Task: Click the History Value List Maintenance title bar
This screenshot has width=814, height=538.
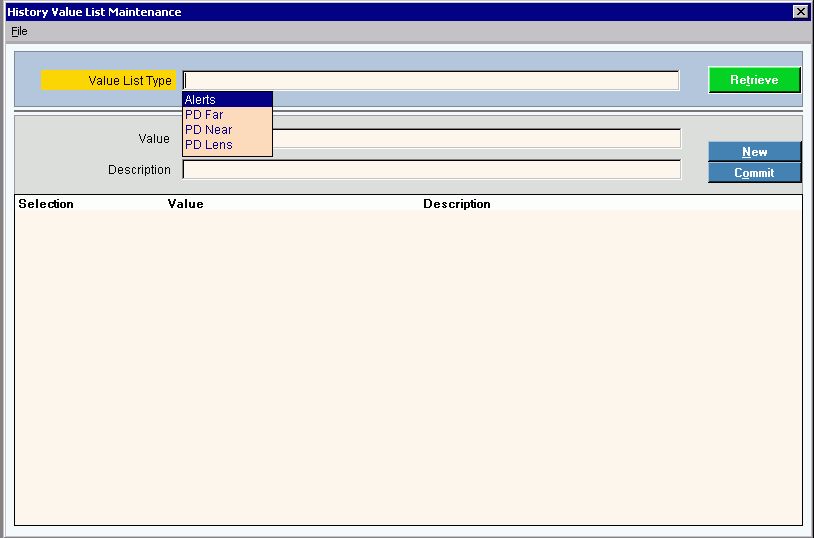Action: [x=400, y=11]
